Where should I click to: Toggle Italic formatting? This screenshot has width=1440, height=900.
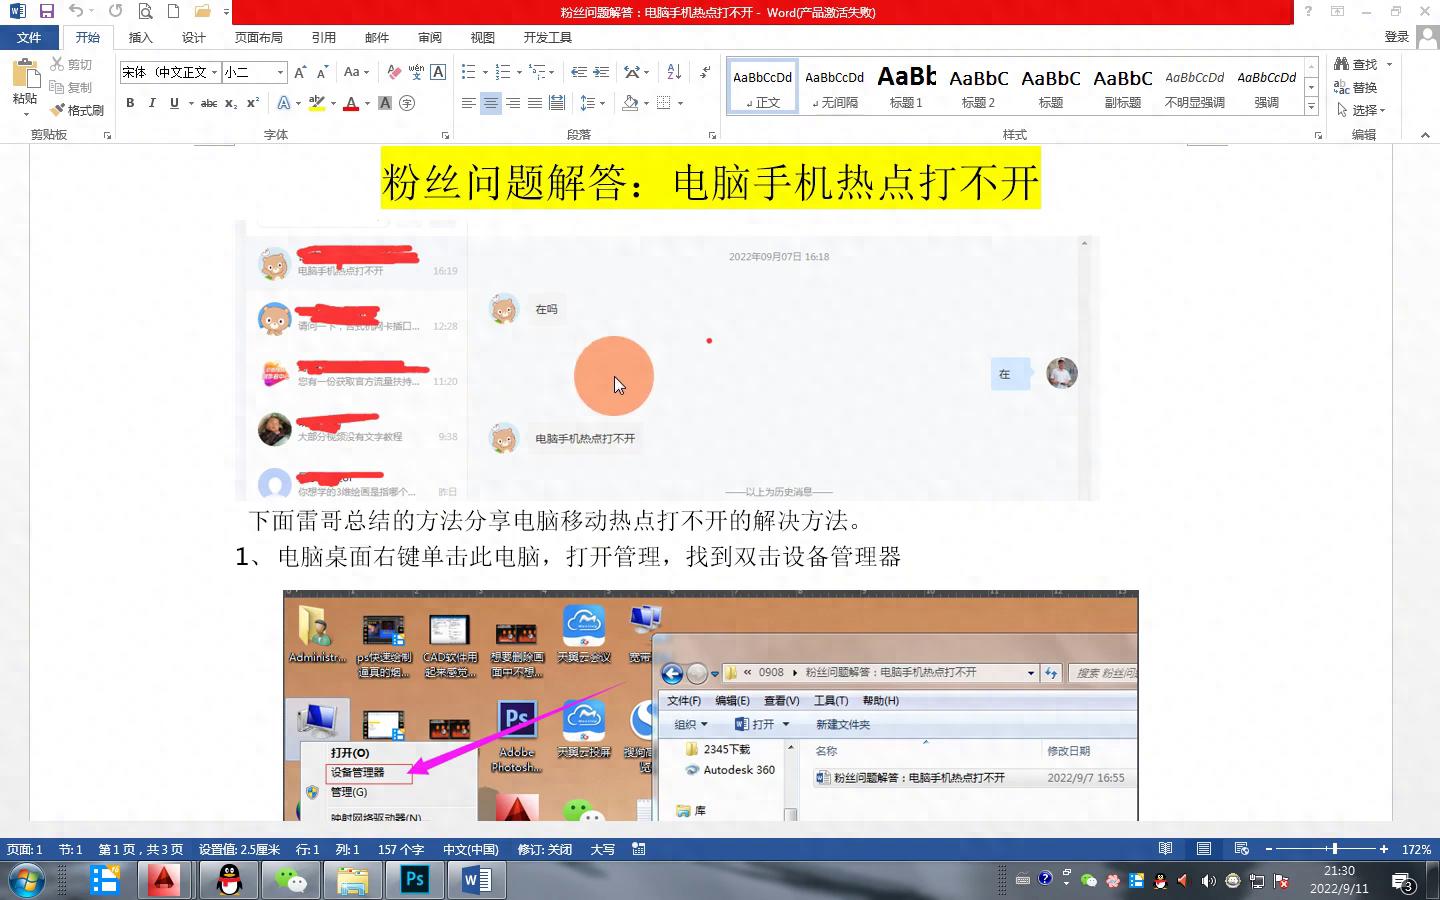point(152,103)
